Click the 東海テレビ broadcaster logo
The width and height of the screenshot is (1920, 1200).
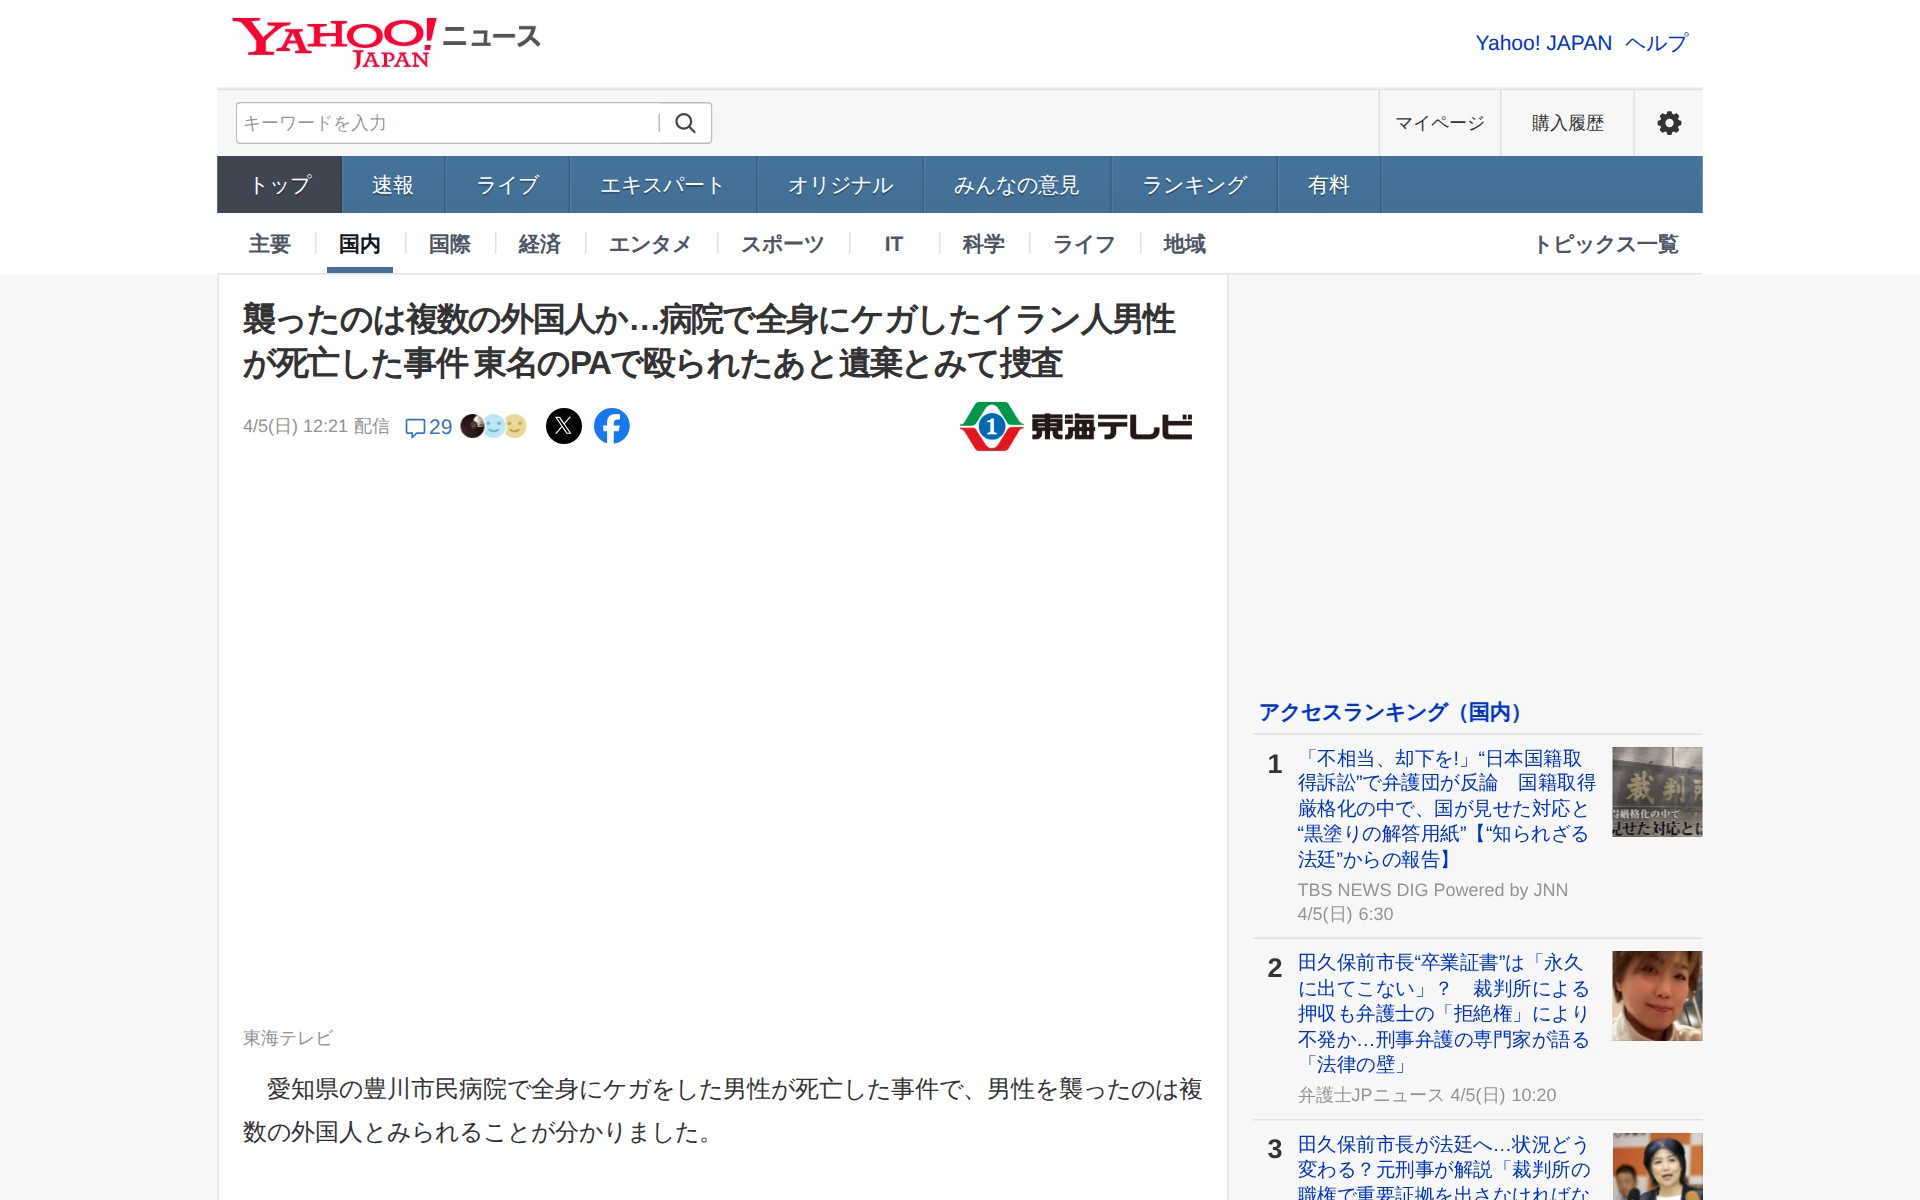[1076, 425]
